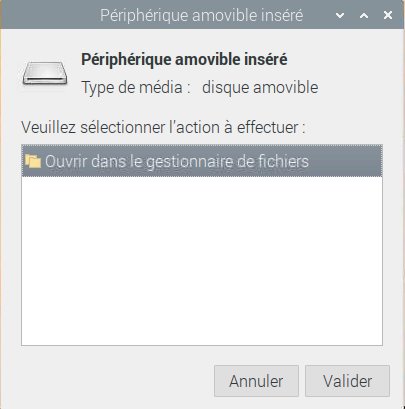
Task: Click the title bar gap between title and chevrons
Action: tap(319, 15)
